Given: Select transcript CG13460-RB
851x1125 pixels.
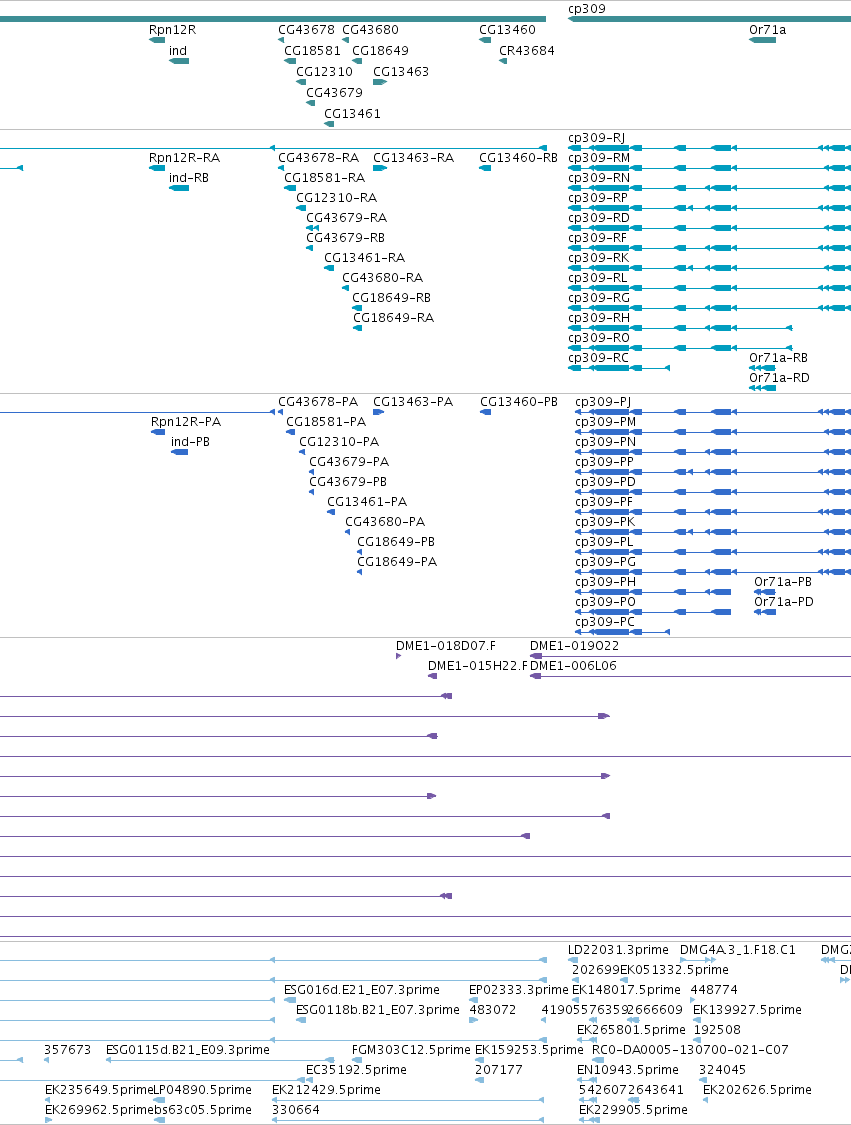Looking at the screenshot, I should (518, 158).
